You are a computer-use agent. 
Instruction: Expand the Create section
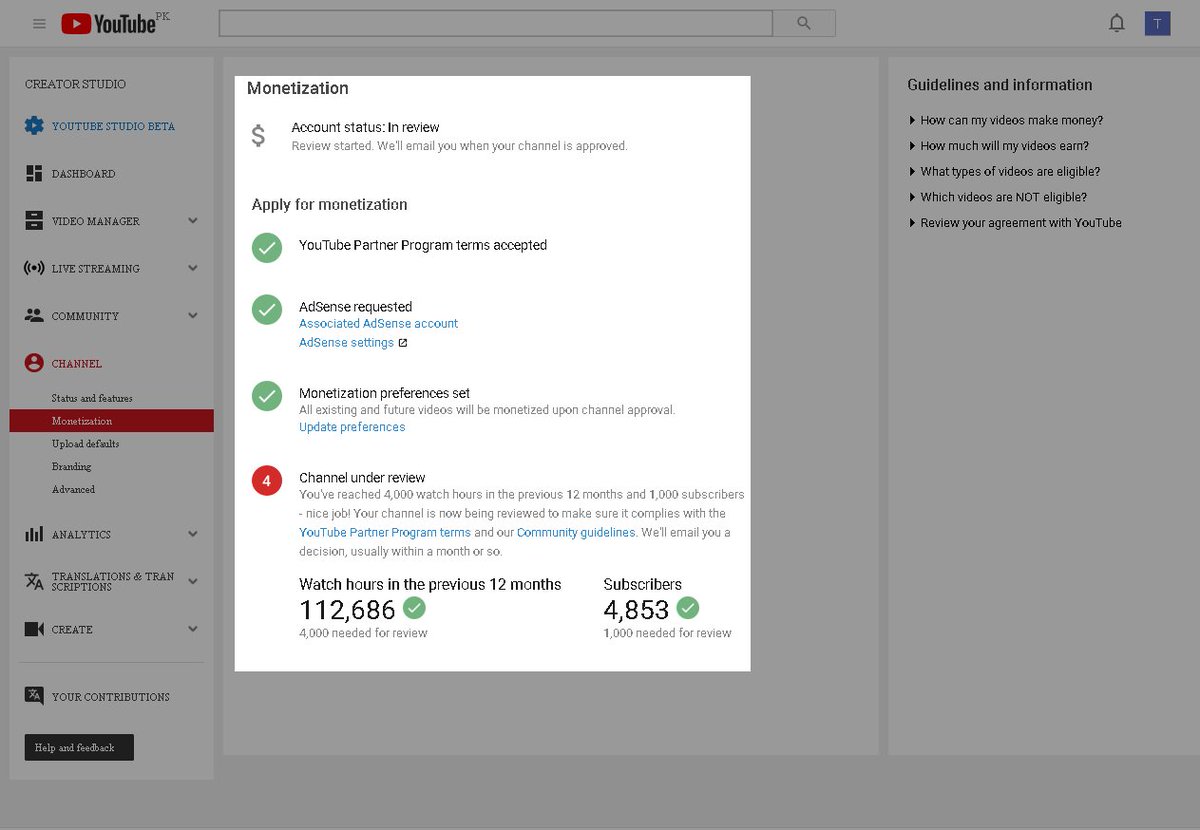[193, 629]
